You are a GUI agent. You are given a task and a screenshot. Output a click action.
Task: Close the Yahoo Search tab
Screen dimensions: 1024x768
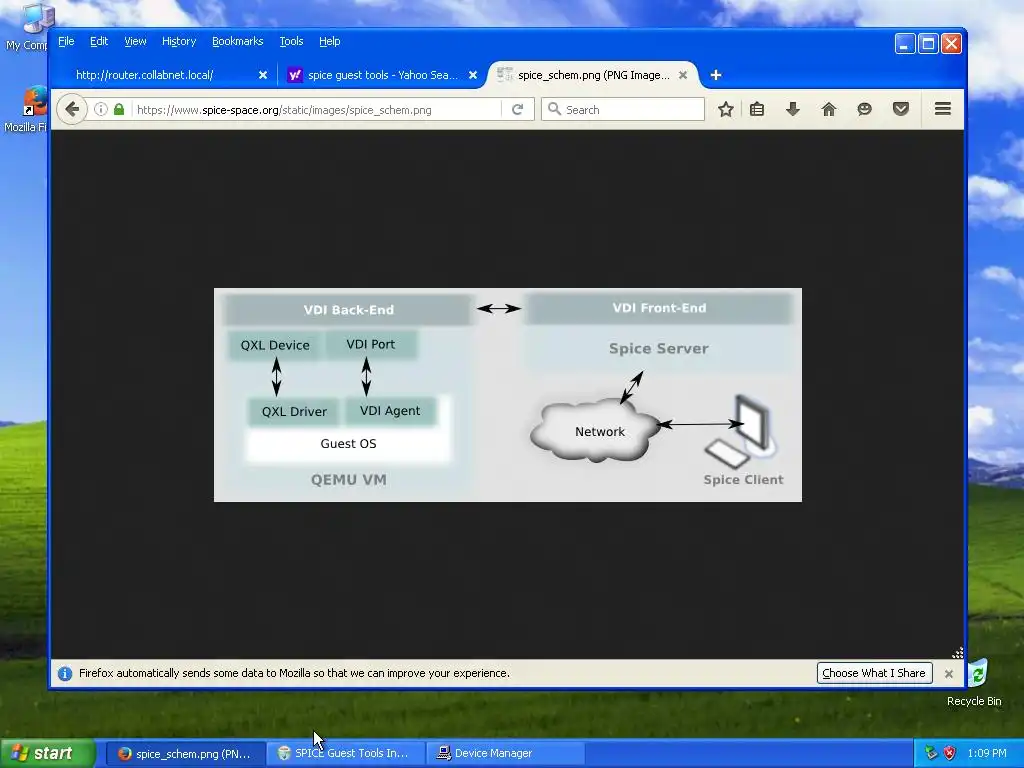473,75
